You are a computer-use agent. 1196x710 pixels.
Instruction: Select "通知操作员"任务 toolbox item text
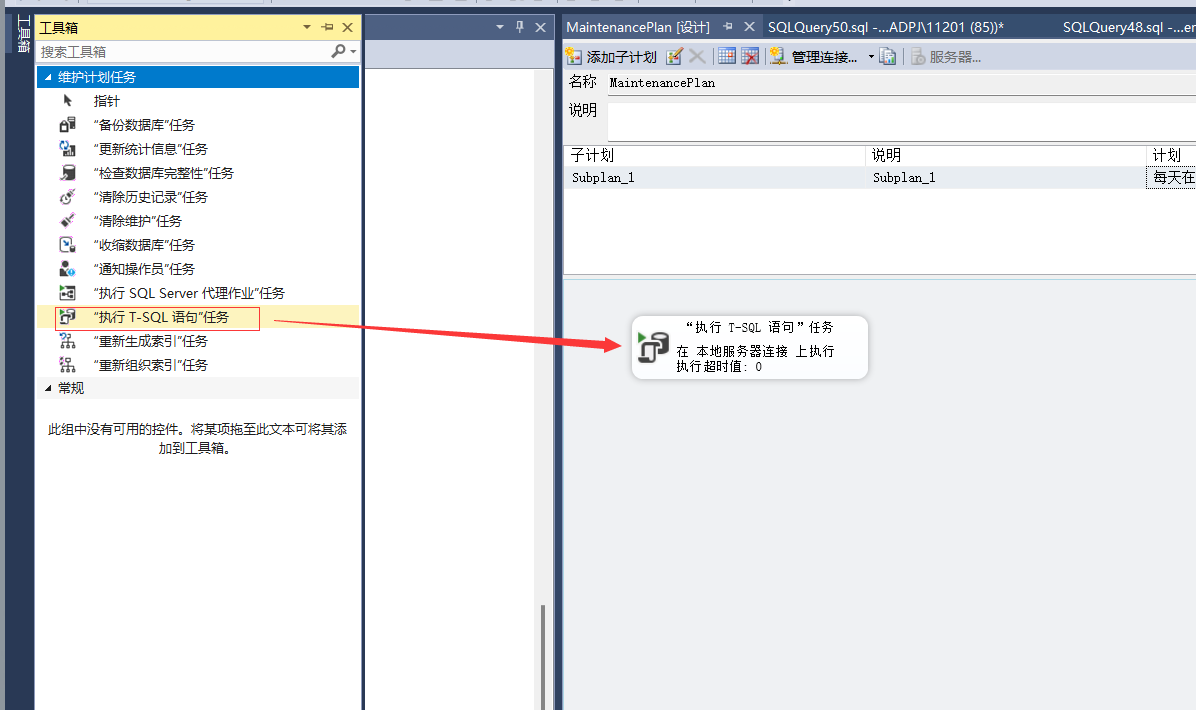point(144,269)
